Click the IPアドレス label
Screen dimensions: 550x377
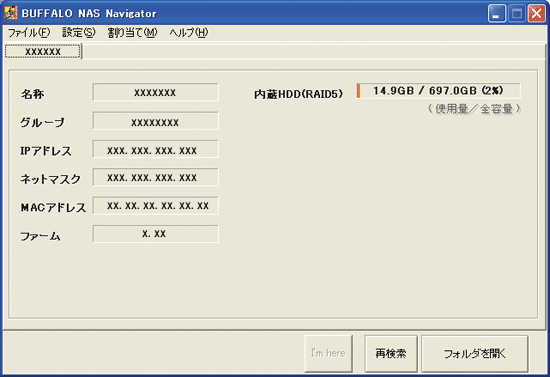[x=46, y=151]
